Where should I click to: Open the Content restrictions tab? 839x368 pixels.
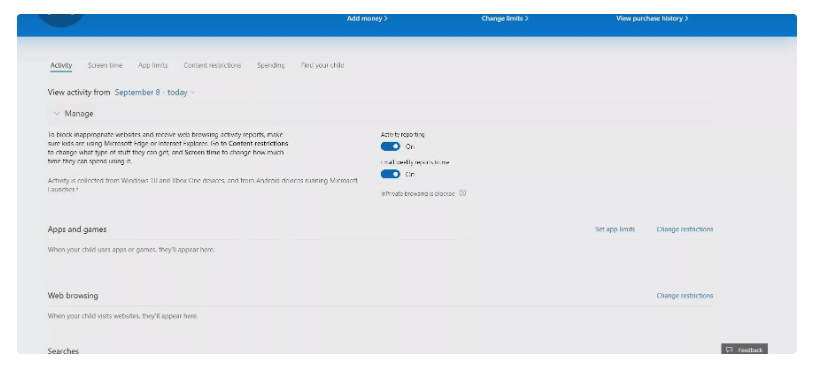click(212, 65)
